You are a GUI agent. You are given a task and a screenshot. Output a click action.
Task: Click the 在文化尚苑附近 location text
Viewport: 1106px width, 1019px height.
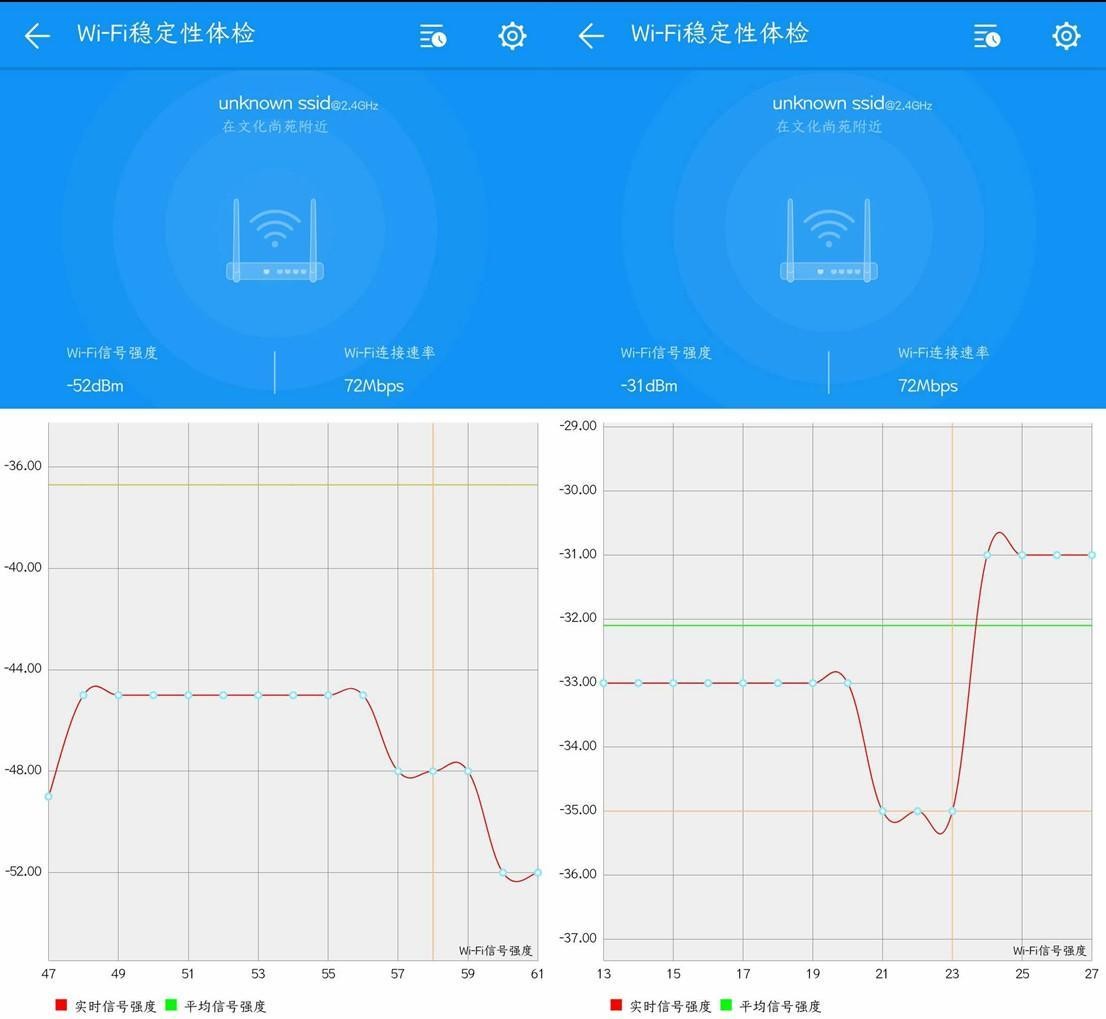coord(275,127)
